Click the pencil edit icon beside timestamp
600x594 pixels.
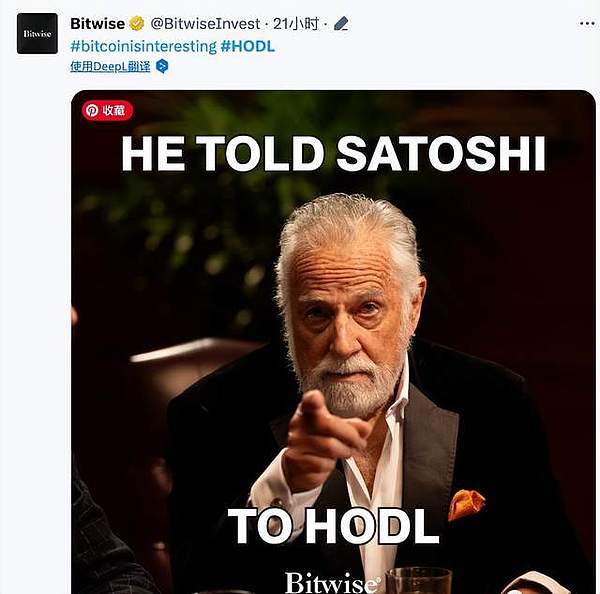pos(342,23)
